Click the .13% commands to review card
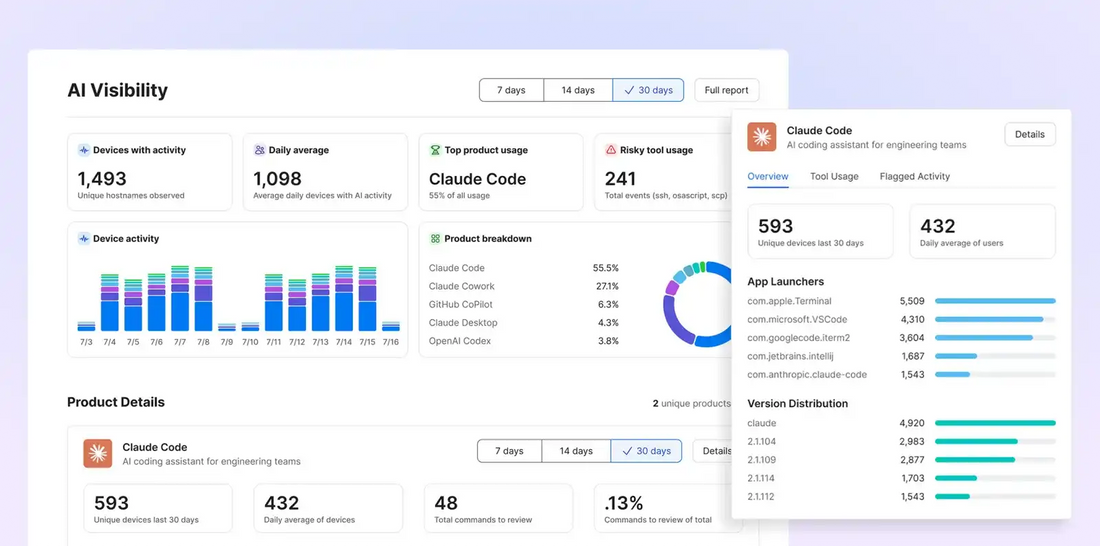The width and height of the screenshot is (1100, 546). pos(668,508)
